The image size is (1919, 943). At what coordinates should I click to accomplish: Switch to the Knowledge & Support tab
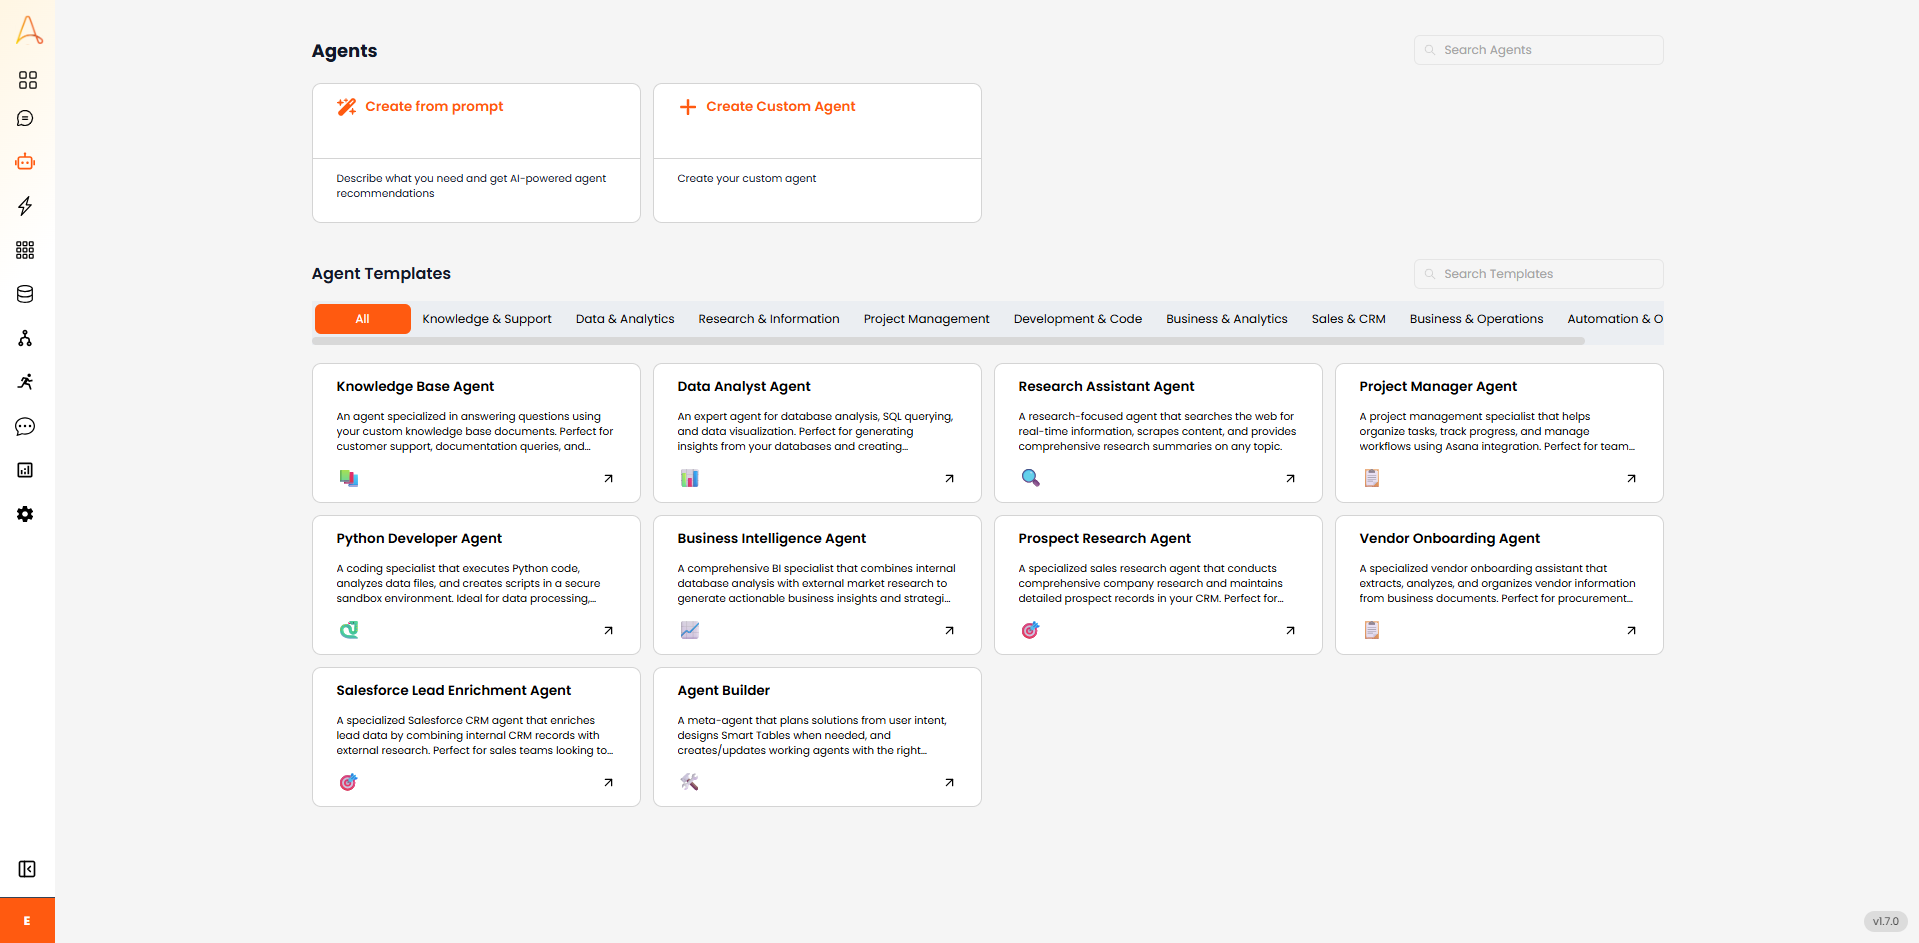[x=487, y=318]
